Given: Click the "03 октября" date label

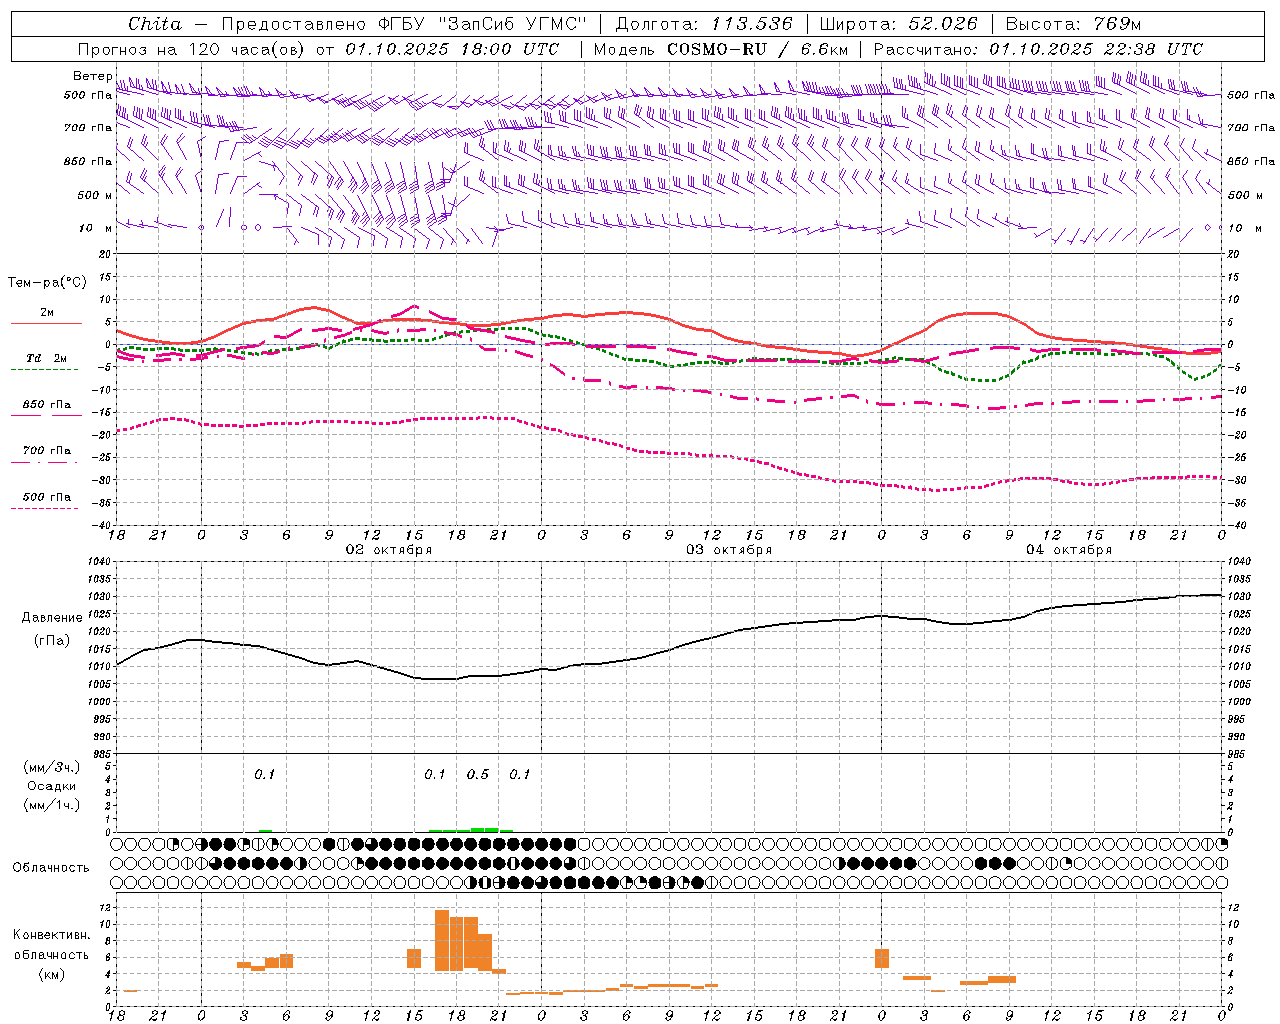Looking at the screenshot, I should click(x=729, y=550).
